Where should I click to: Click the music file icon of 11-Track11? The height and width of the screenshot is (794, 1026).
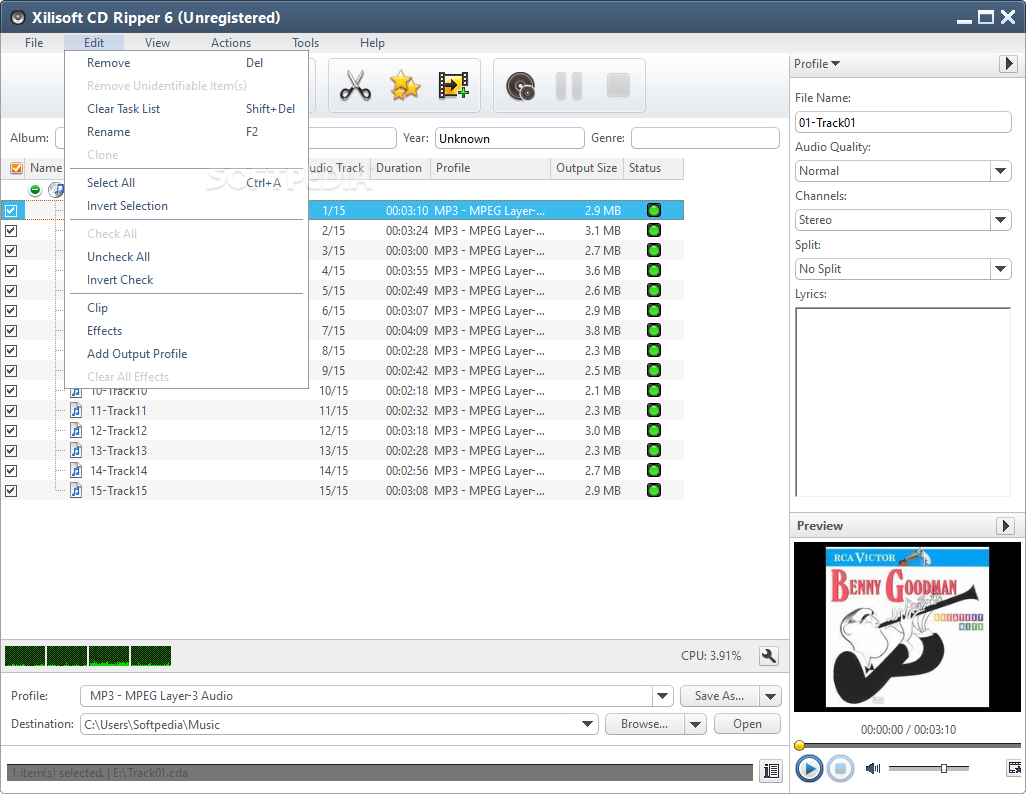[x=77, y=410]
